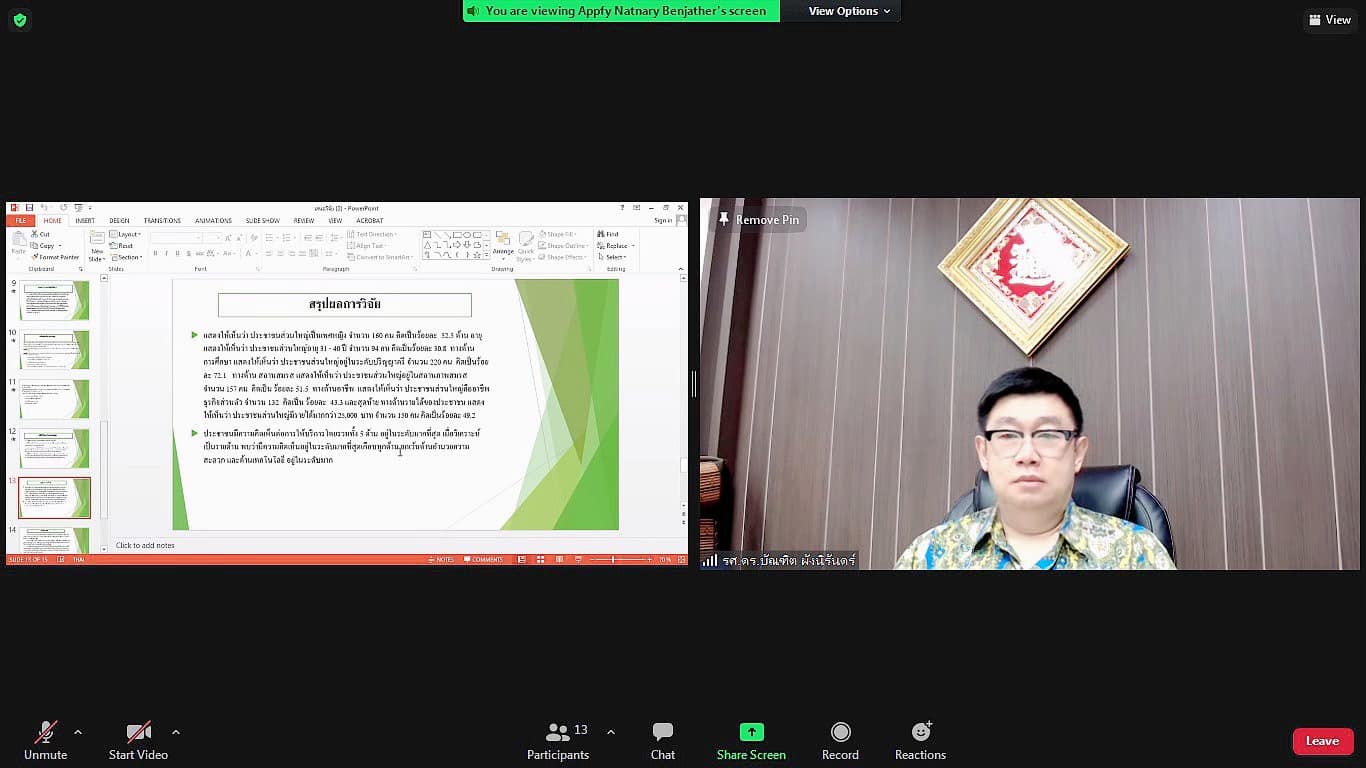Start recording with the Record button
The height and width of the screenshot is (768, 1366).
pyautogui.click(x=840, y=740)
